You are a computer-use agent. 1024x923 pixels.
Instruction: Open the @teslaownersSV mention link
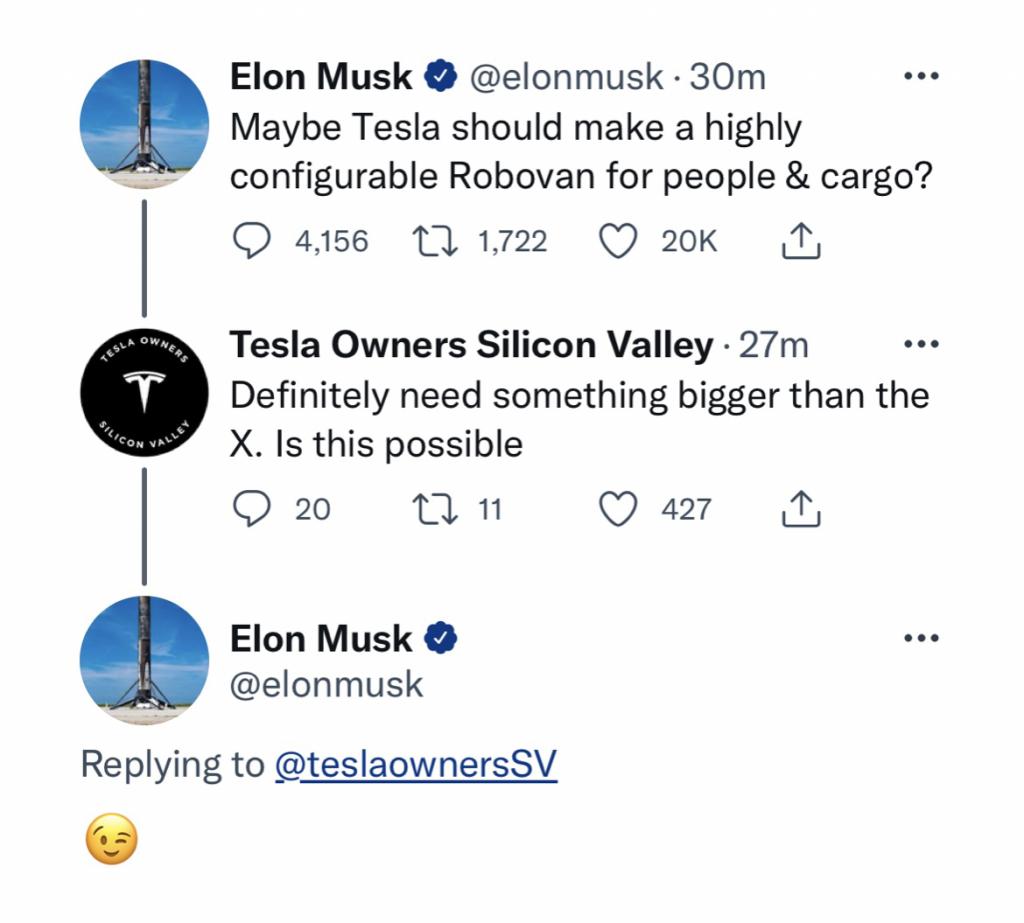[416, 764]
